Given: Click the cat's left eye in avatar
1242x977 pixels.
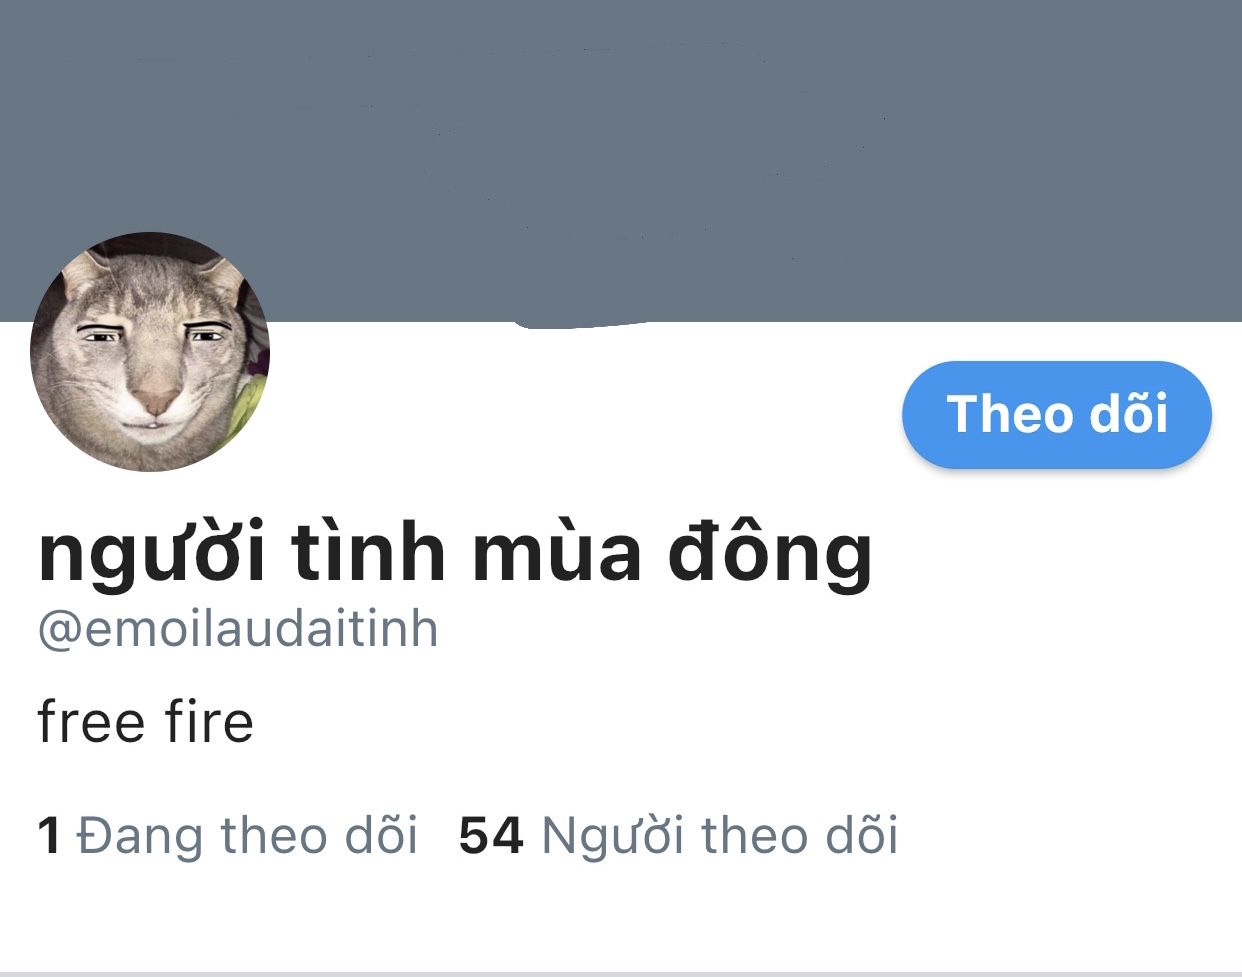Looking at the screenshot, I should [100, 337].
